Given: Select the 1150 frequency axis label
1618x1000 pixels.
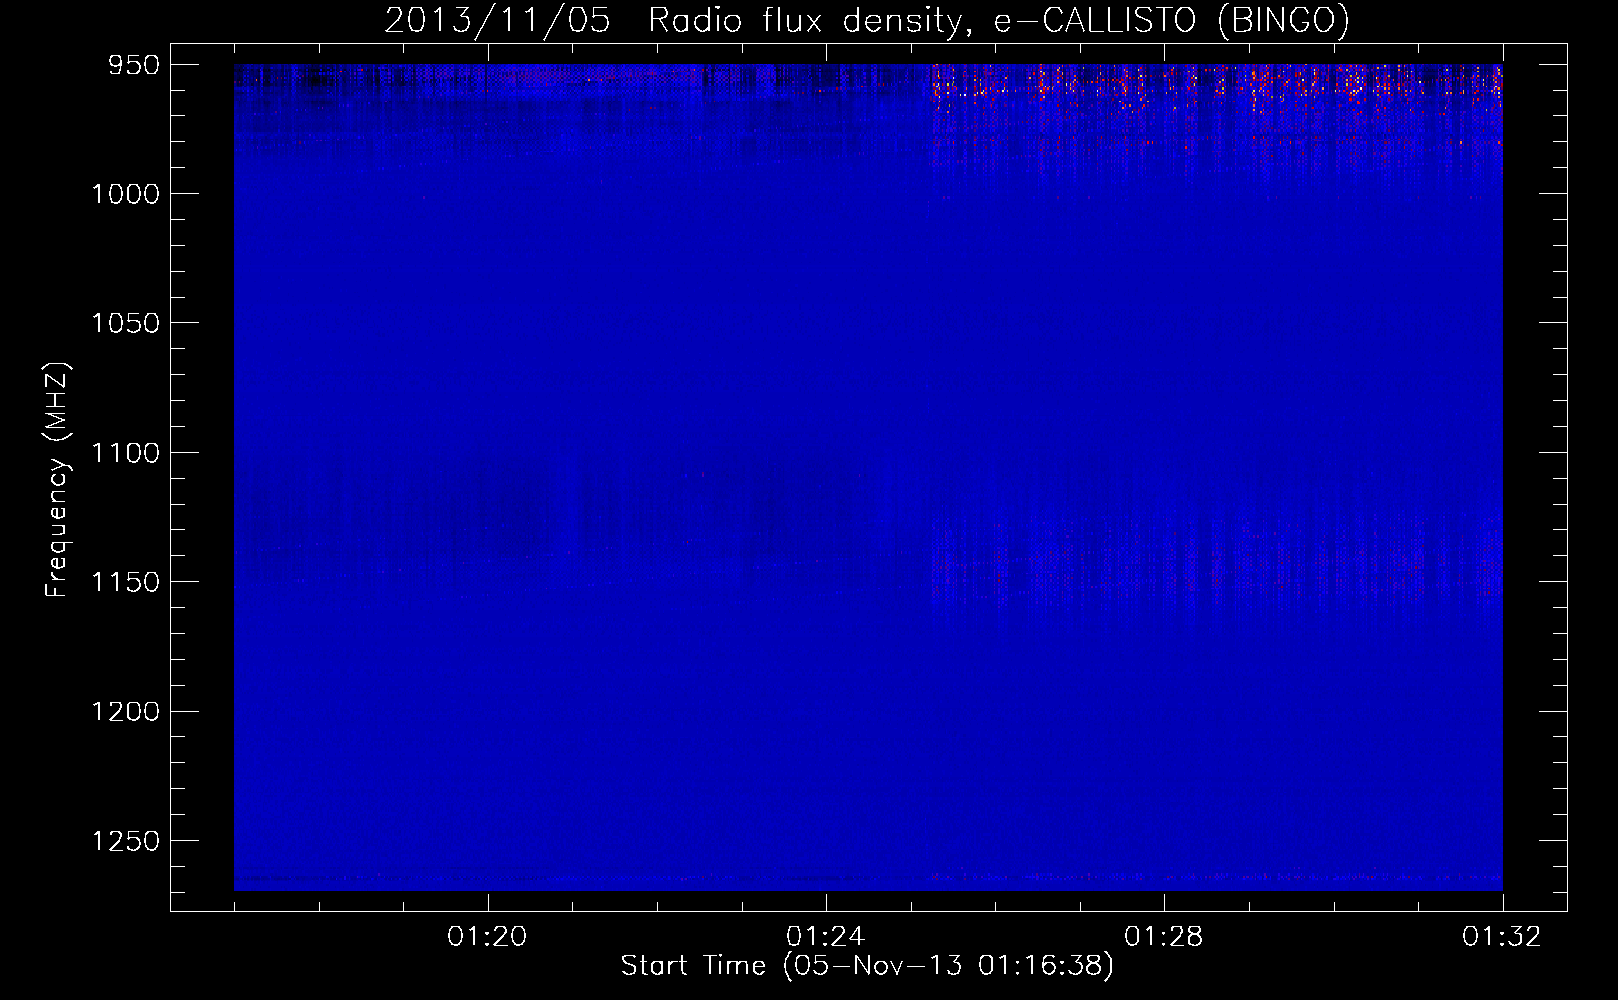Looking at the screenshot, I should [126, 582].
